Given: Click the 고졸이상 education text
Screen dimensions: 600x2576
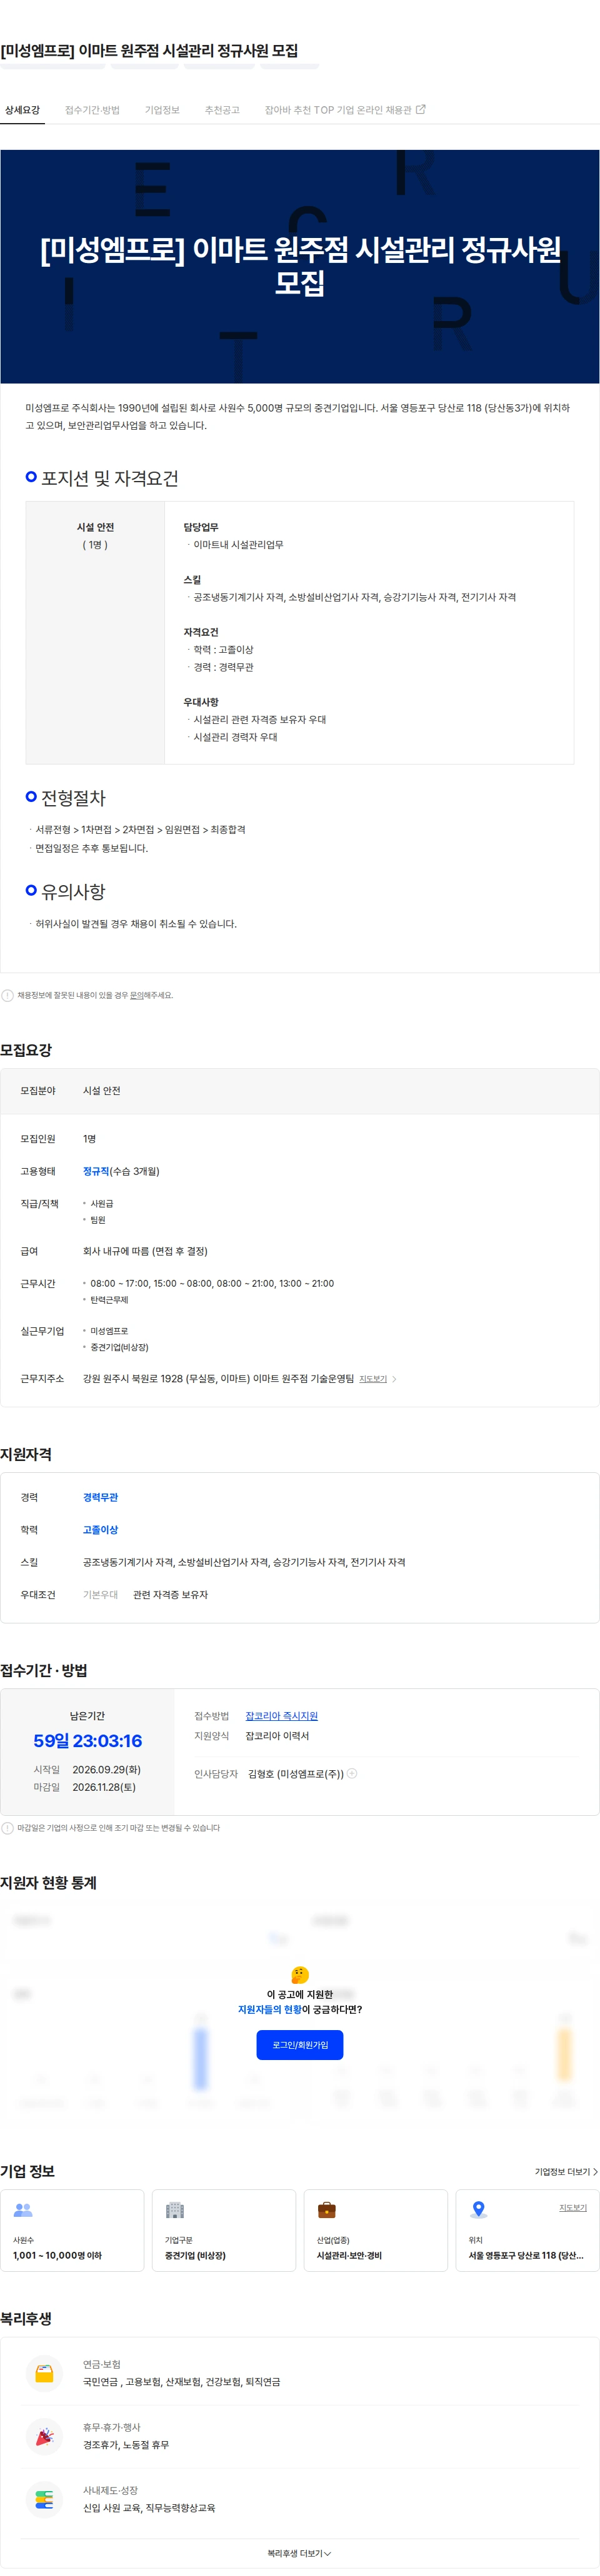Looking at the screenshot, I should tap(100, 1530).
